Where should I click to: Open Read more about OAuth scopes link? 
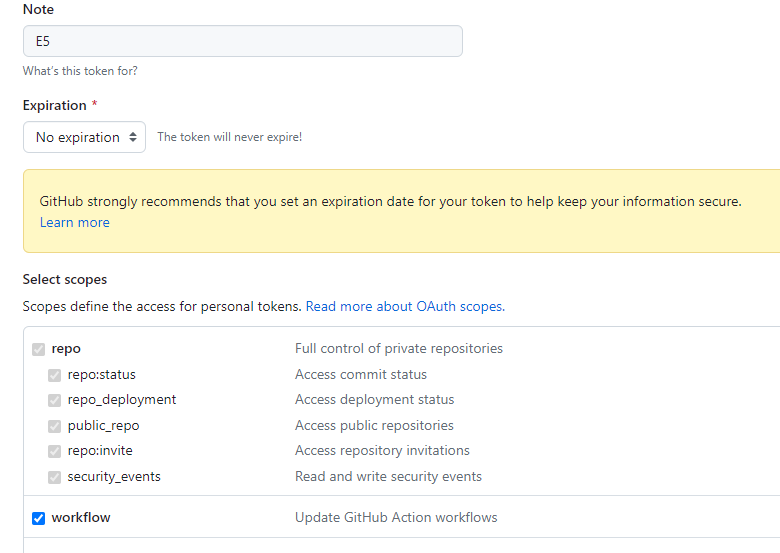pyautogui.click(x=405, y=306)
